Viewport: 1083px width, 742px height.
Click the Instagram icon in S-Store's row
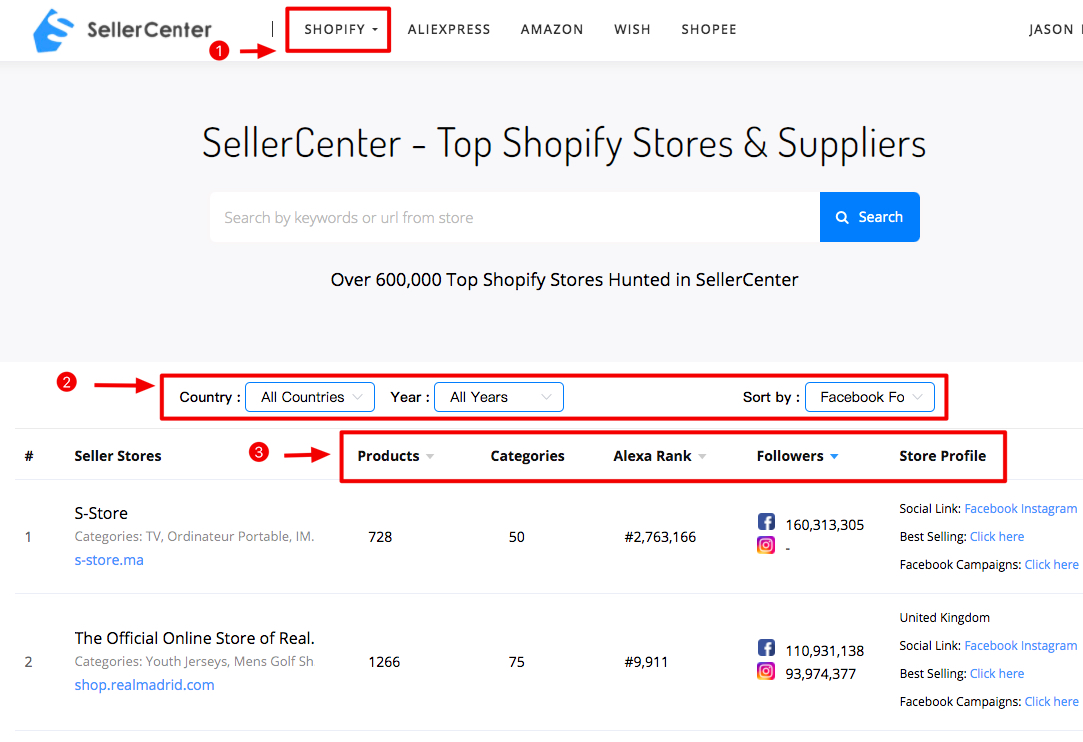click(x=766, y=545)
